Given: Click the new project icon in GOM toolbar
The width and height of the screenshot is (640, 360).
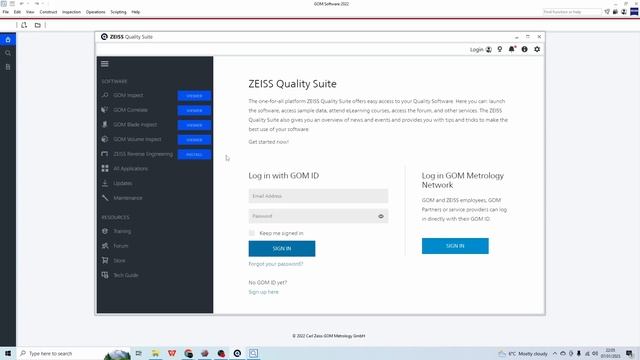Looking at the screenshot, I should [x=24, y=25].
